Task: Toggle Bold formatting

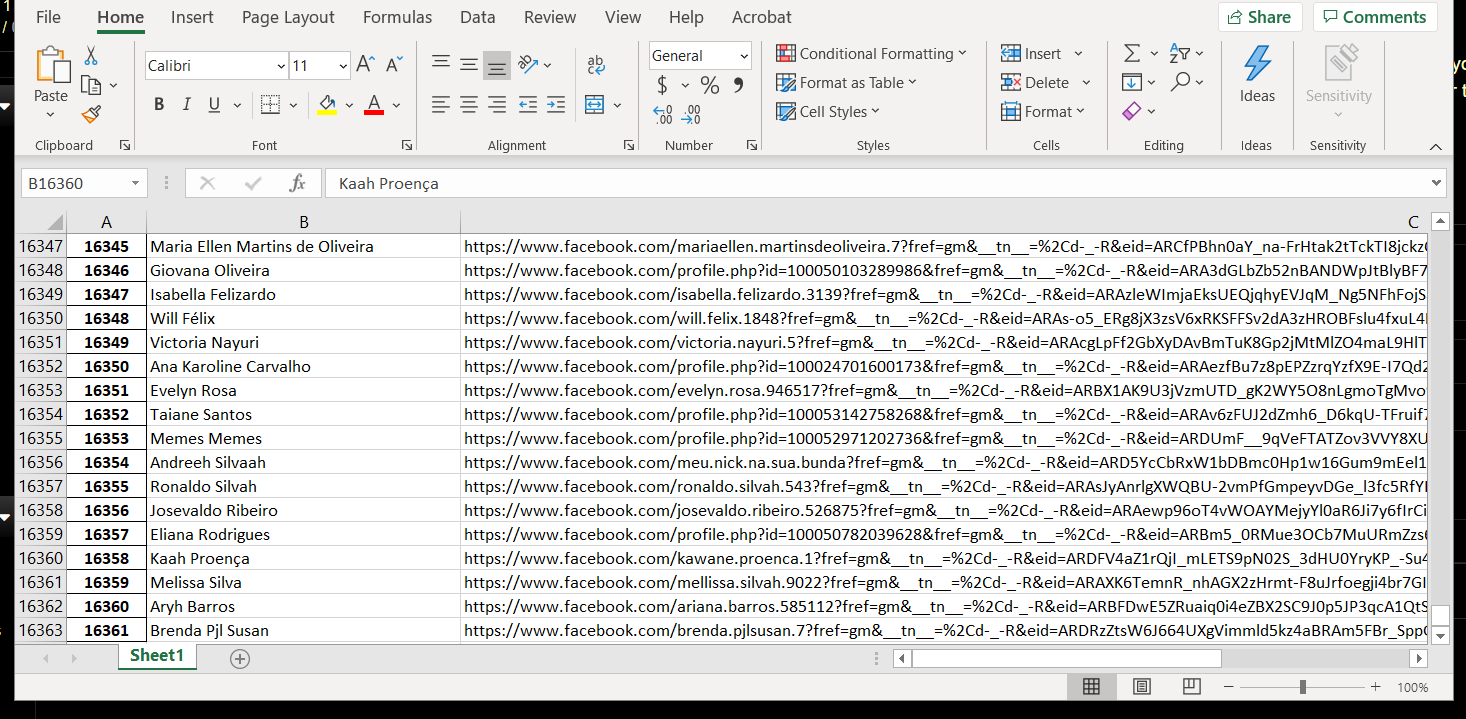Action: pyautogui.click(x=159, y=105)
